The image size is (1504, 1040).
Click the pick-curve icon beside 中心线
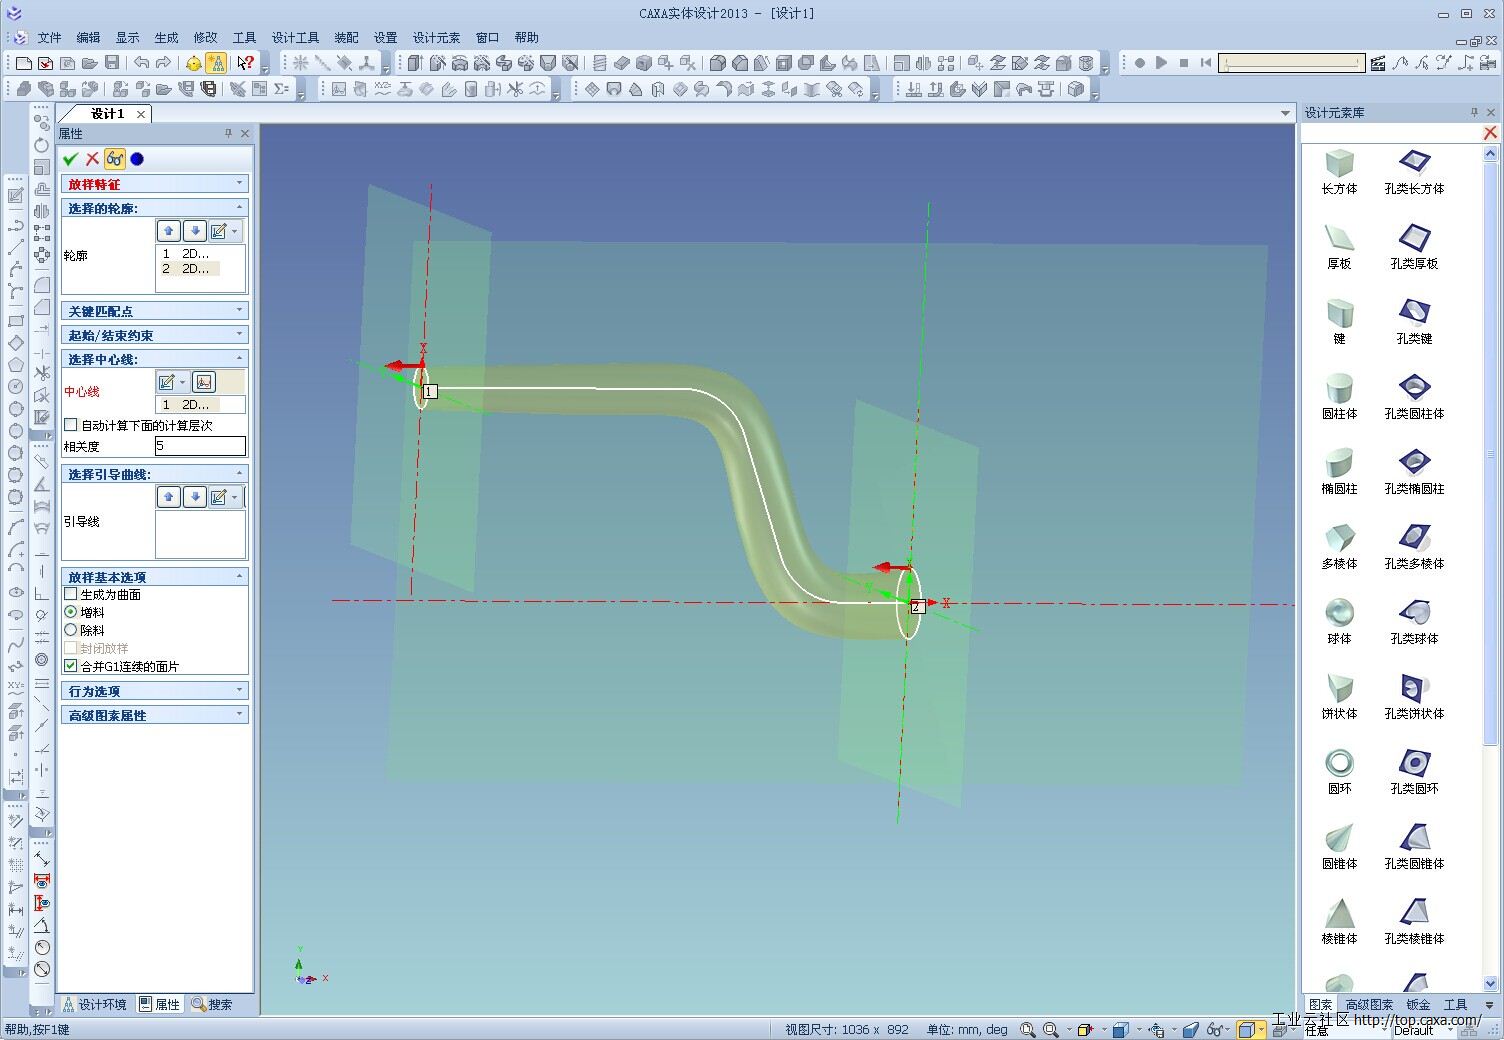204,382
